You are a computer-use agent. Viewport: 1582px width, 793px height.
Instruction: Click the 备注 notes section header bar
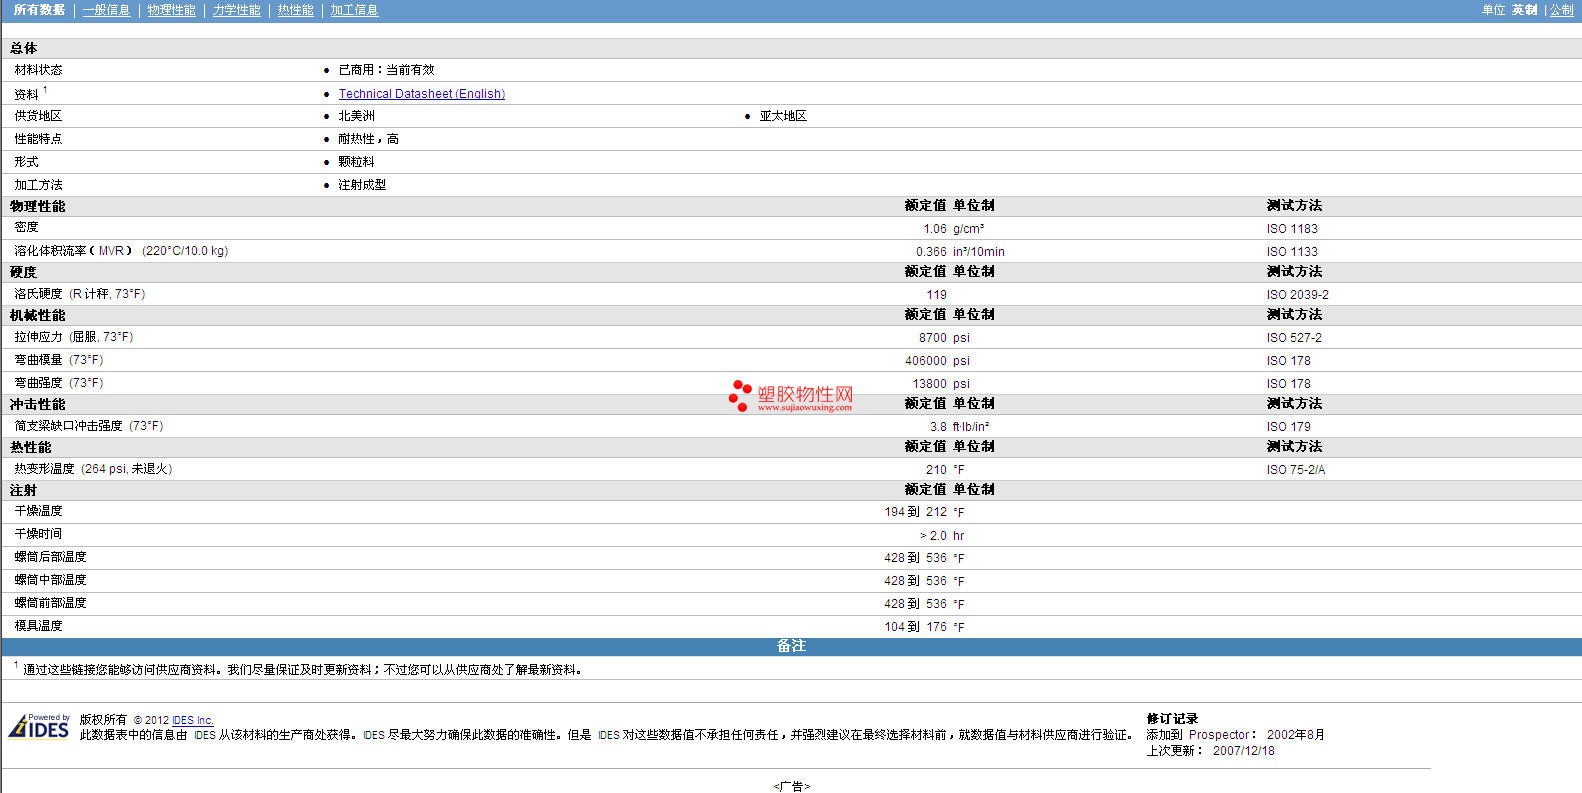791,646
